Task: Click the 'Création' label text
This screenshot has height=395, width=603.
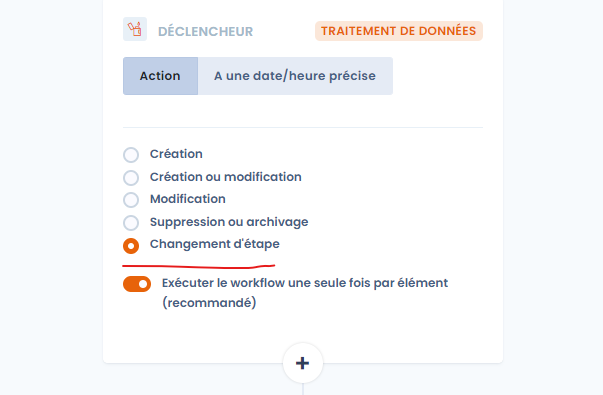Action: click(x=176, y=154)
